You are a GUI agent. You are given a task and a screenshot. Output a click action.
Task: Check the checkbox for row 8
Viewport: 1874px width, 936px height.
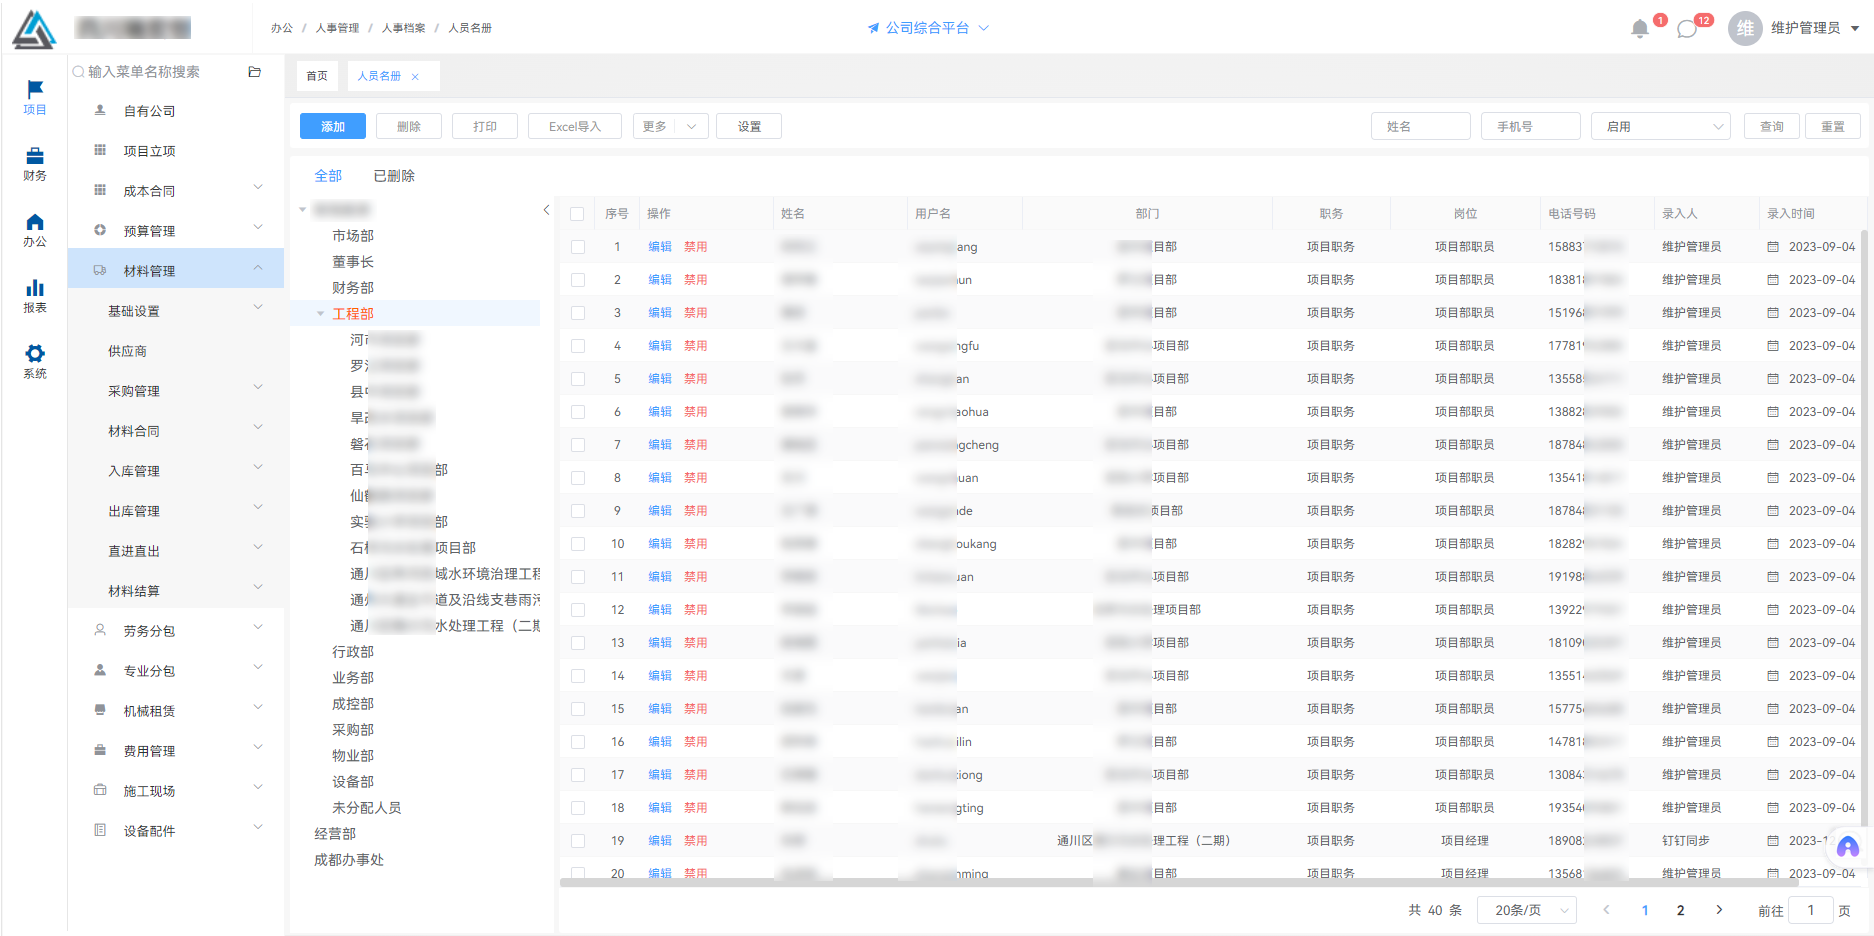(578, 478)
